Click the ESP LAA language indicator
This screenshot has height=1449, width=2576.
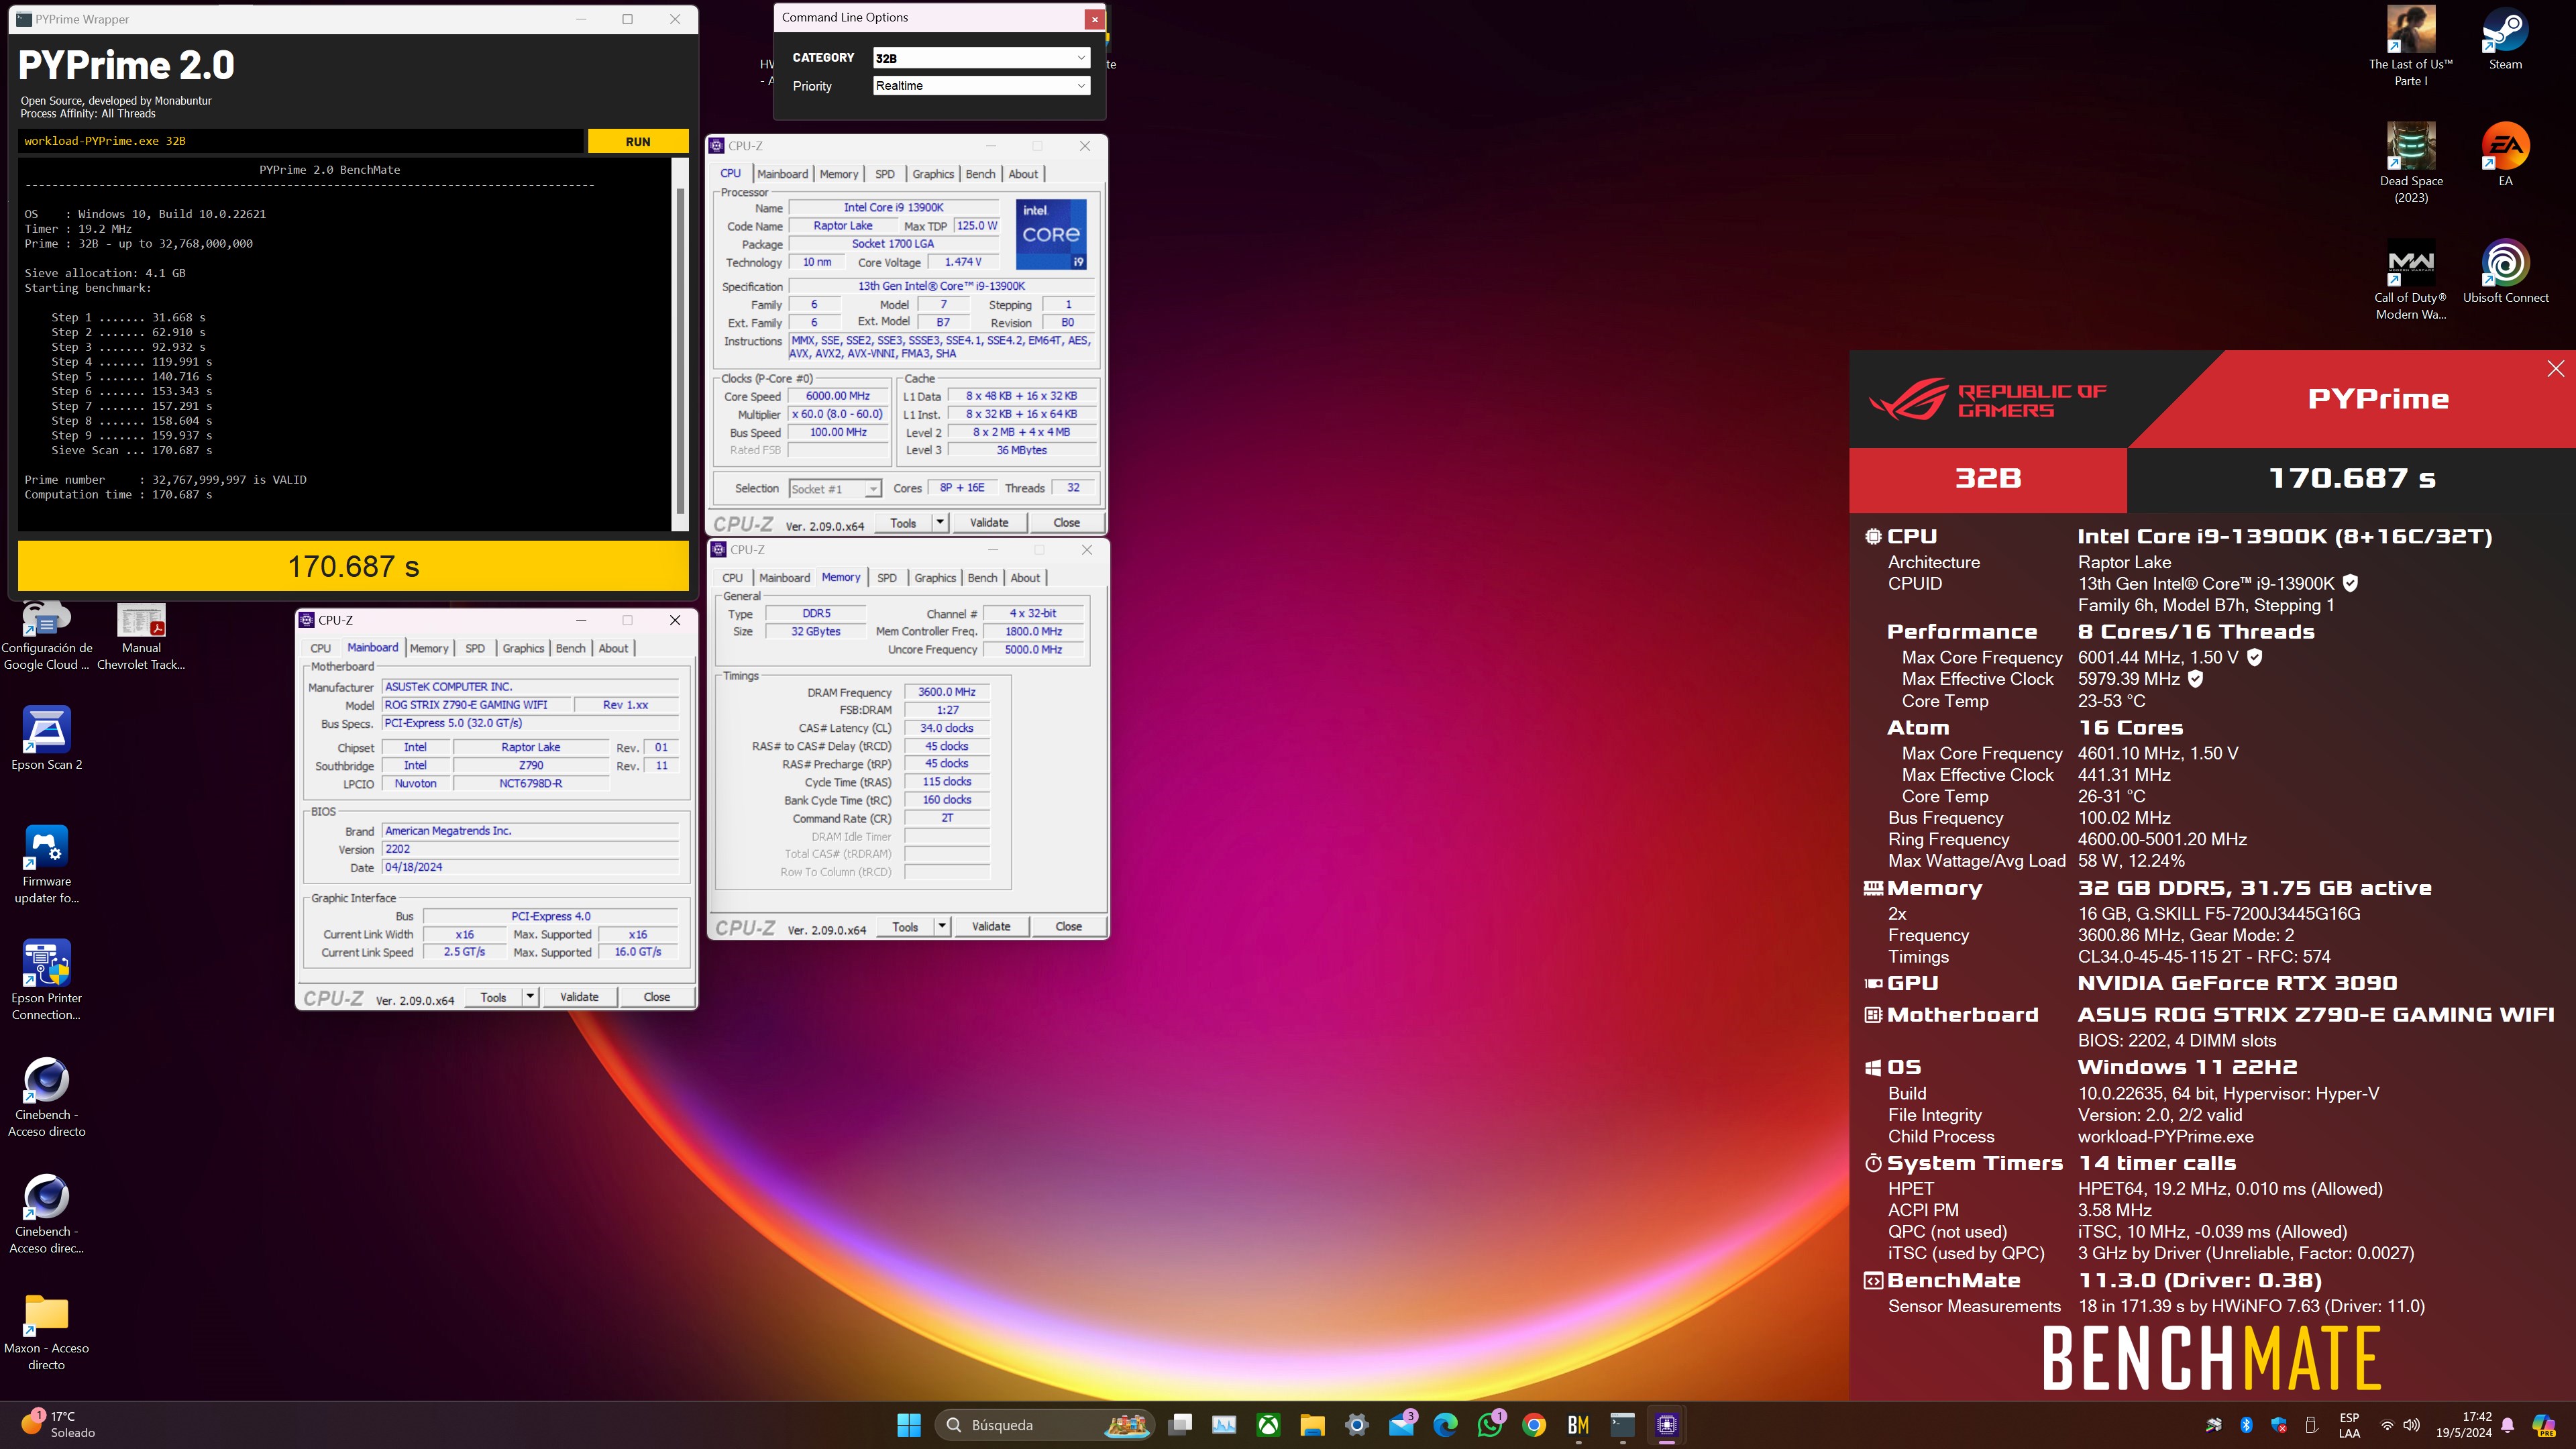[x=2349, y=1425]
